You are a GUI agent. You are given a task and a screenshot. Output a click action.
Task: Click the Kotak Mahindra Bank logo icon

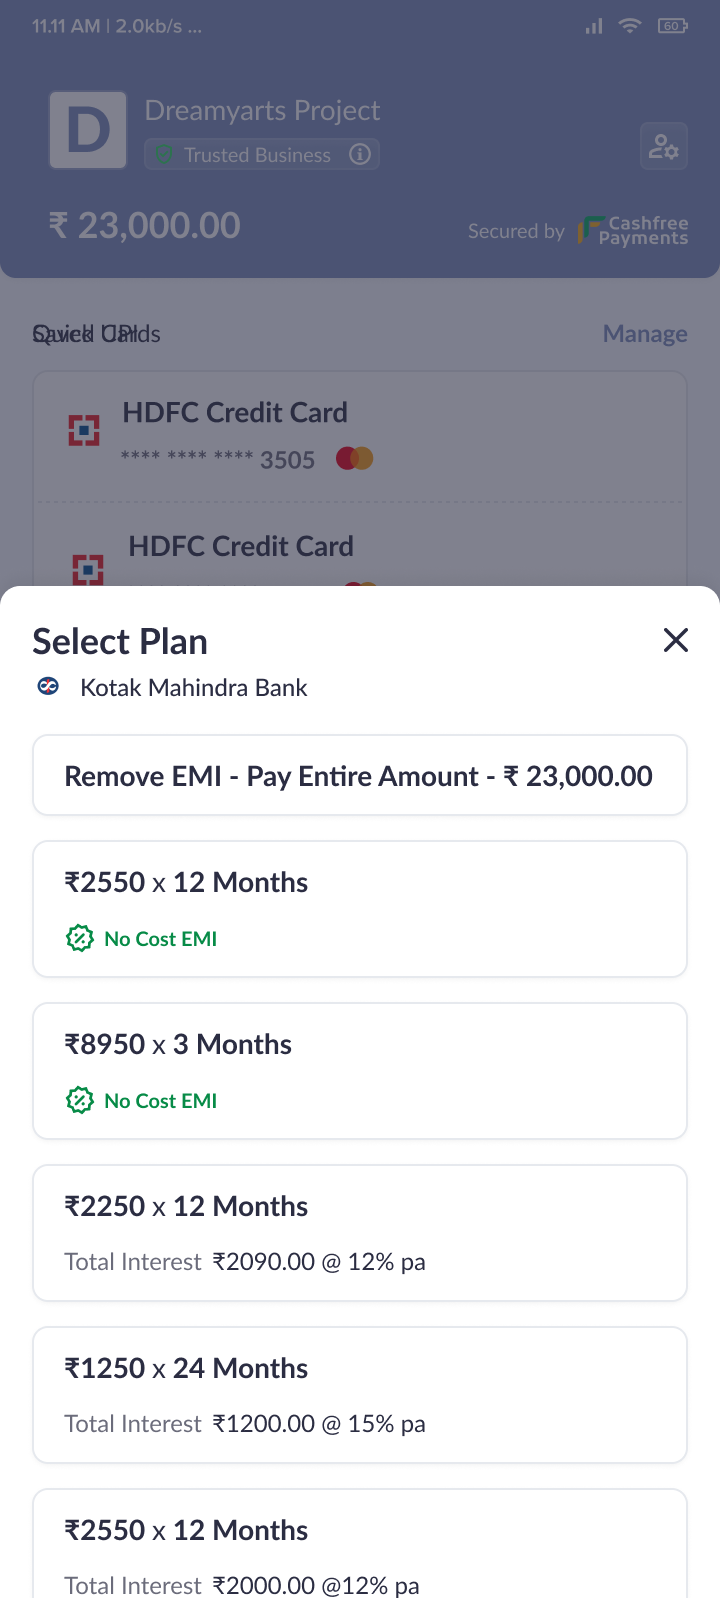[x=48, y=686]
